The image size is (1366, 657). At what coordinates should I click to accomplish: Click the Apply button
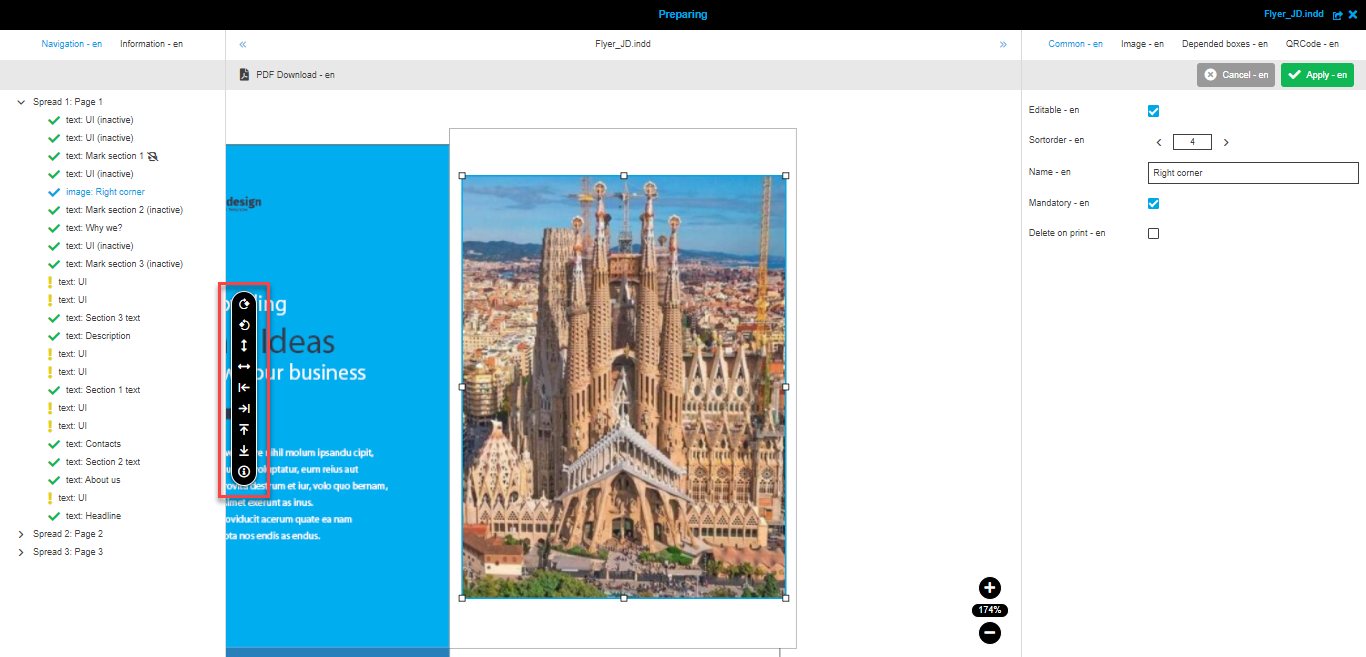coord(1317,75)
